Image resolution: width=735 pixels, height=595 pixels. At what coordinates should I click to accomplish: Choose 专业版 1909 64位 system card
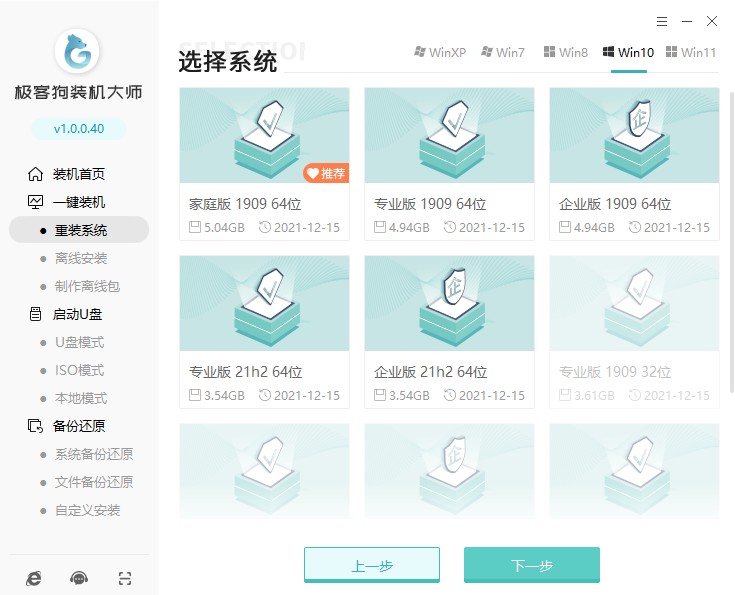click(449, 164)
